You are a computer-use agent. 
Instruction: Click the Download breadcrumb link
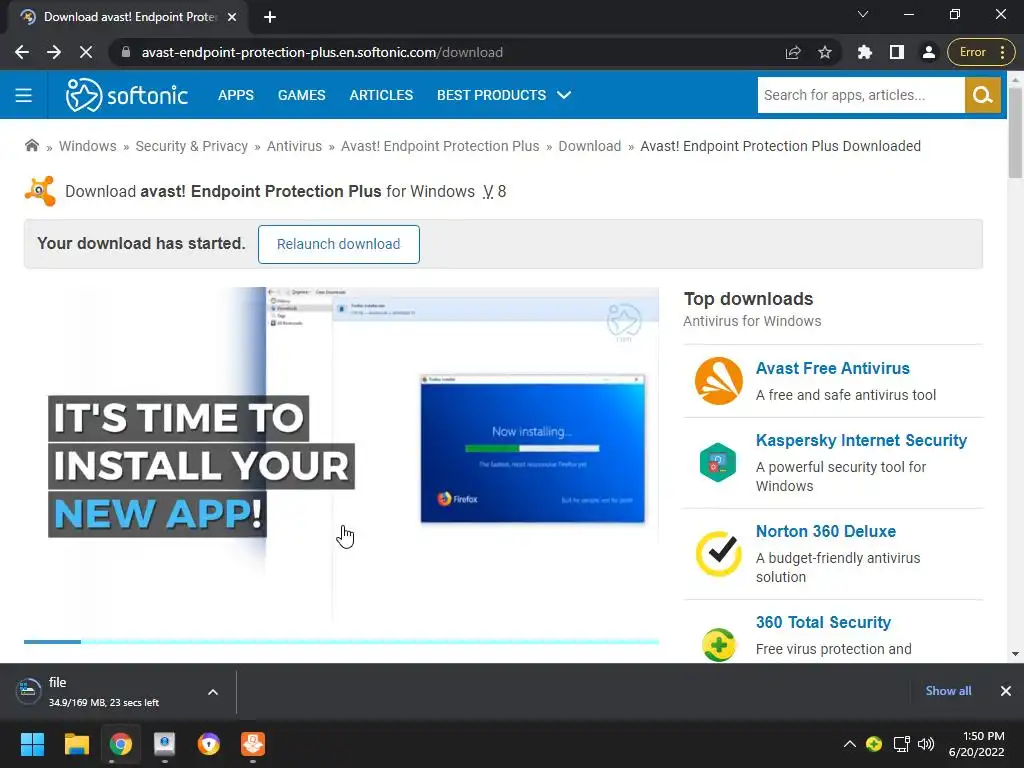tap(590, 146)
